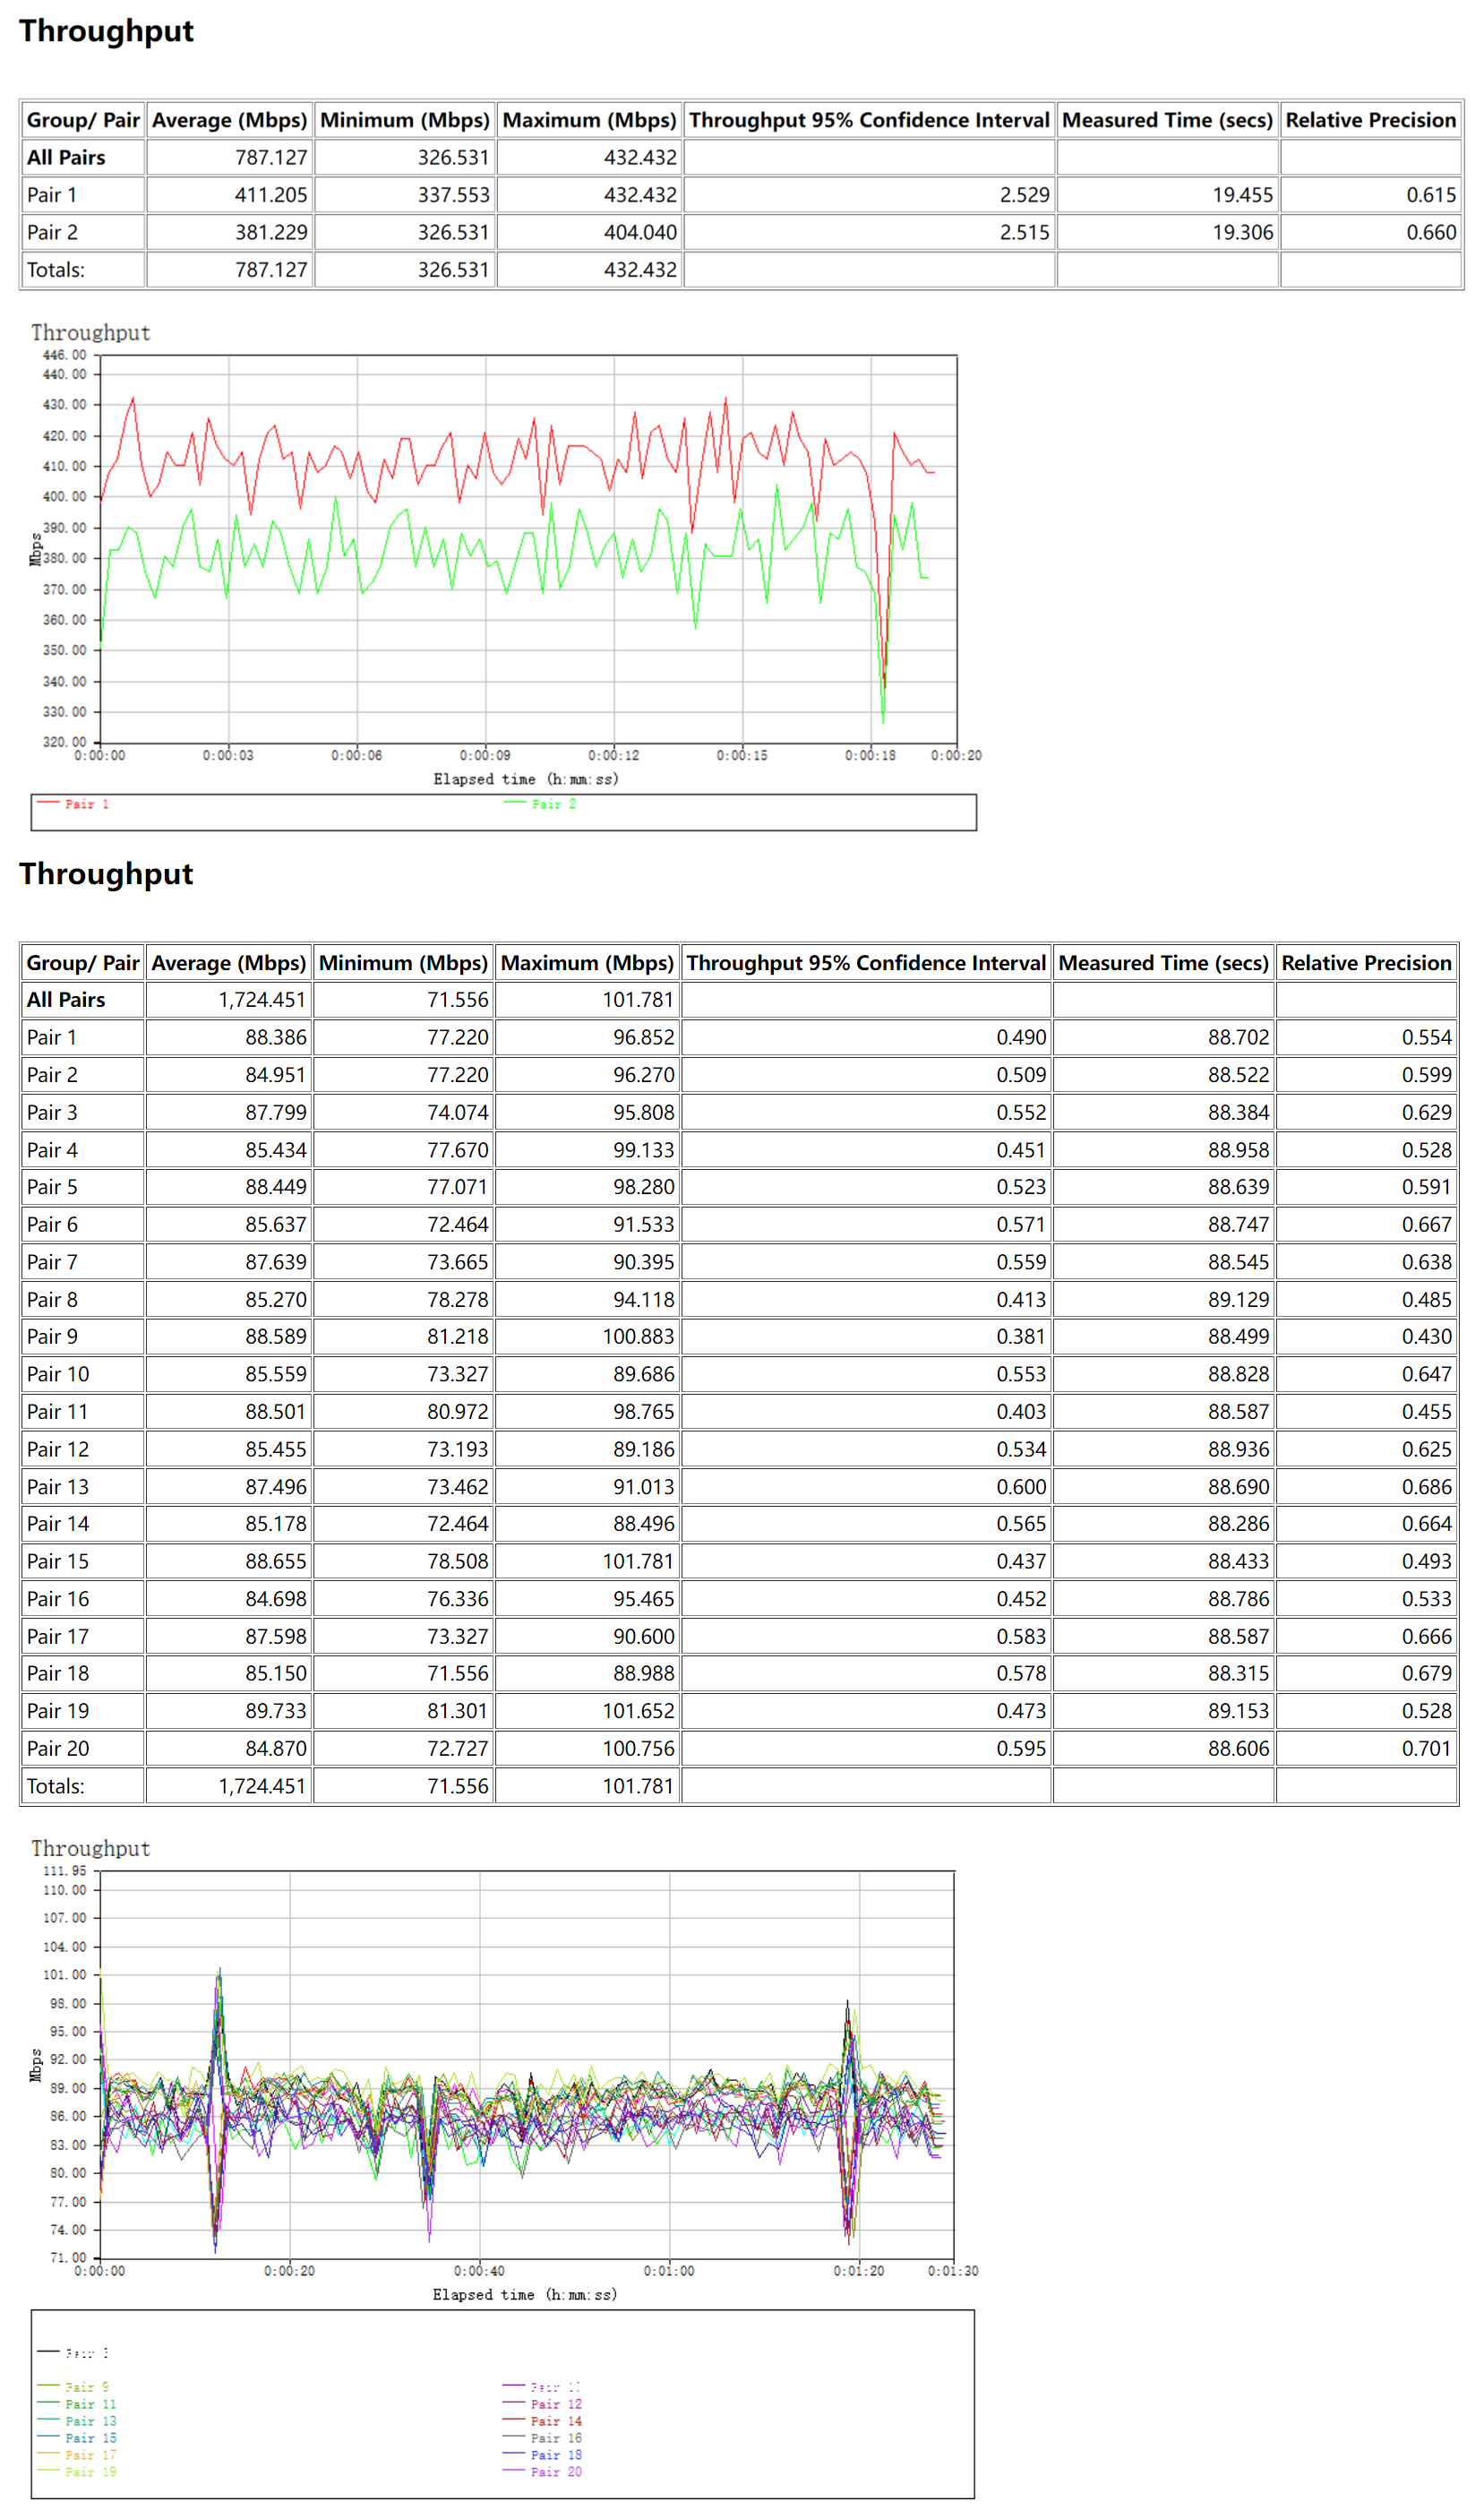Click the 0:00:15 time axis label
1484x2519 pixels.
tap(742, 756)
